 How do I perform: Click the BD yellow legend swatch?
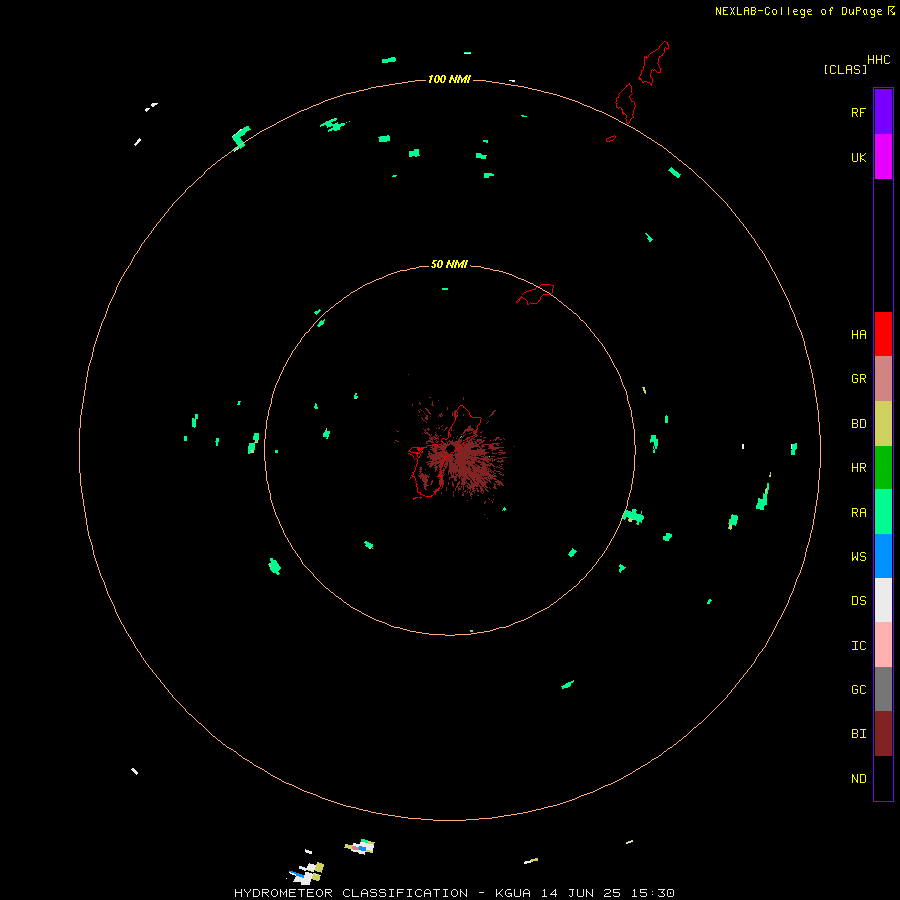pyautogui.click(x=883, y=423)
